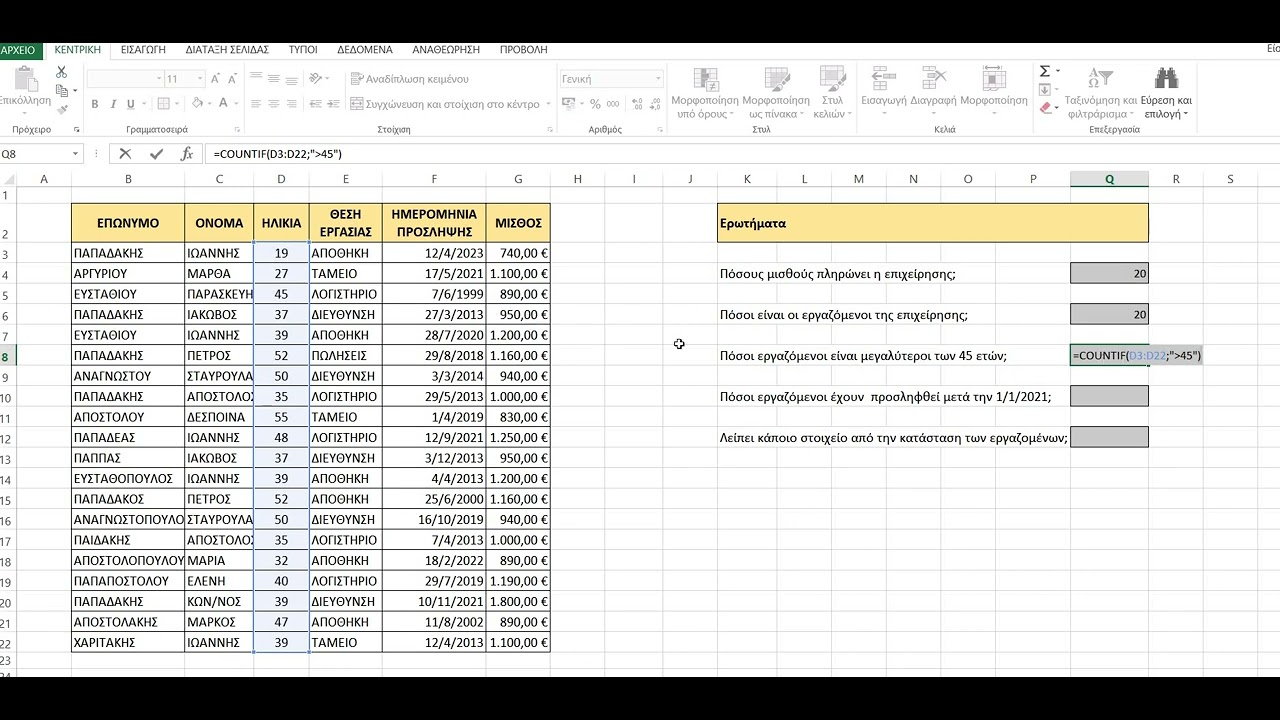This screenshot has height=720, width=1280.
Task: Click the AutoSum sigma icon
Action: pos(1044,72)
